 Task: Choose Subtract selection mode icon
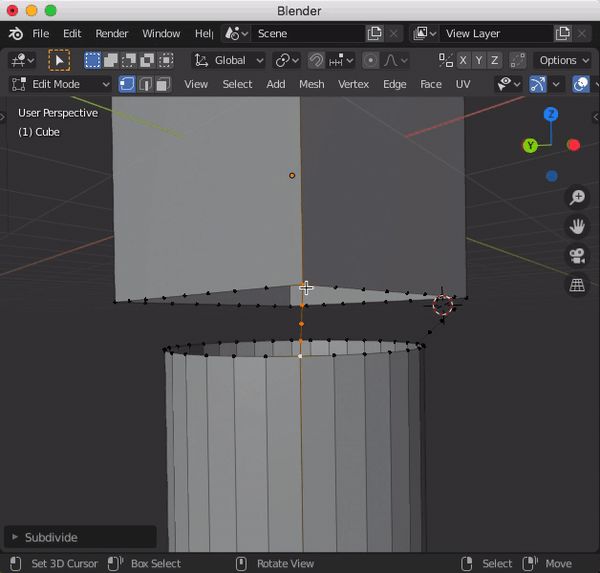tap(129, 60)
